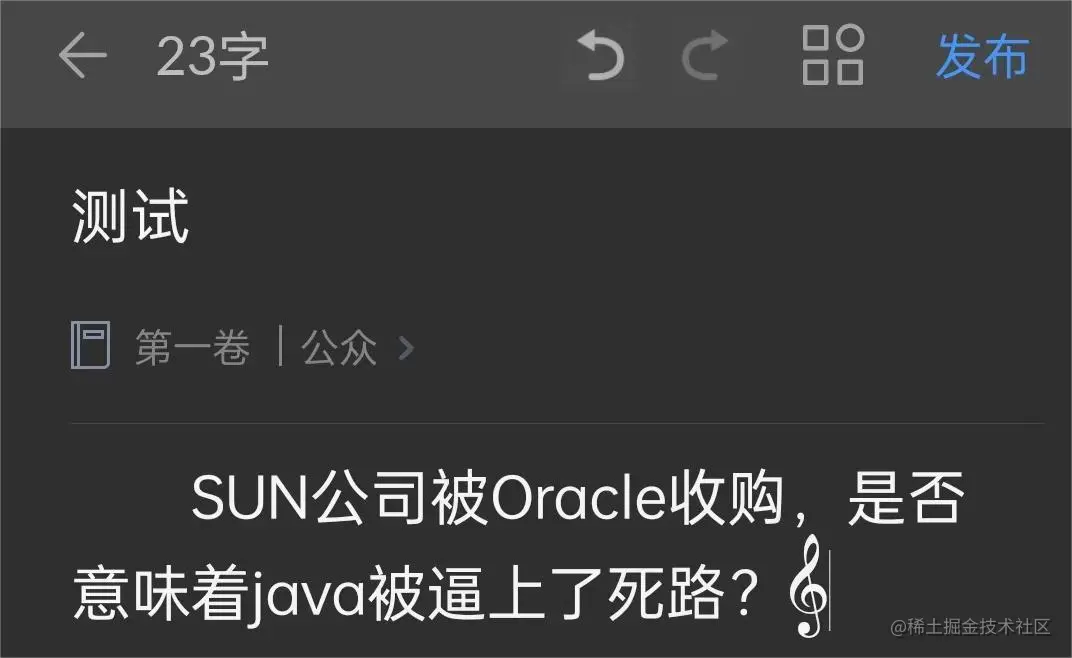Publish the draft with 发布
Viewport: 1072px width, 658px height.
(982, 56)
